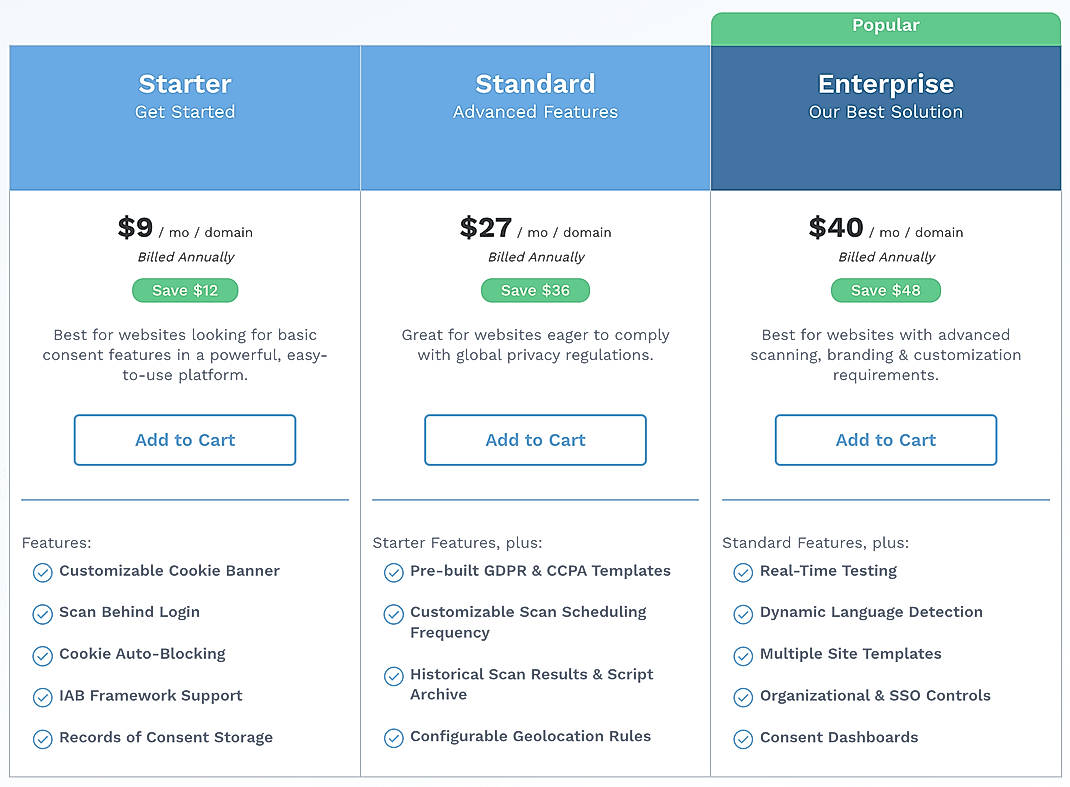Select the checkmark next to Pre-built GDPR & CCPA Templates
The image size is (1070, 787).
pos(393,572)
